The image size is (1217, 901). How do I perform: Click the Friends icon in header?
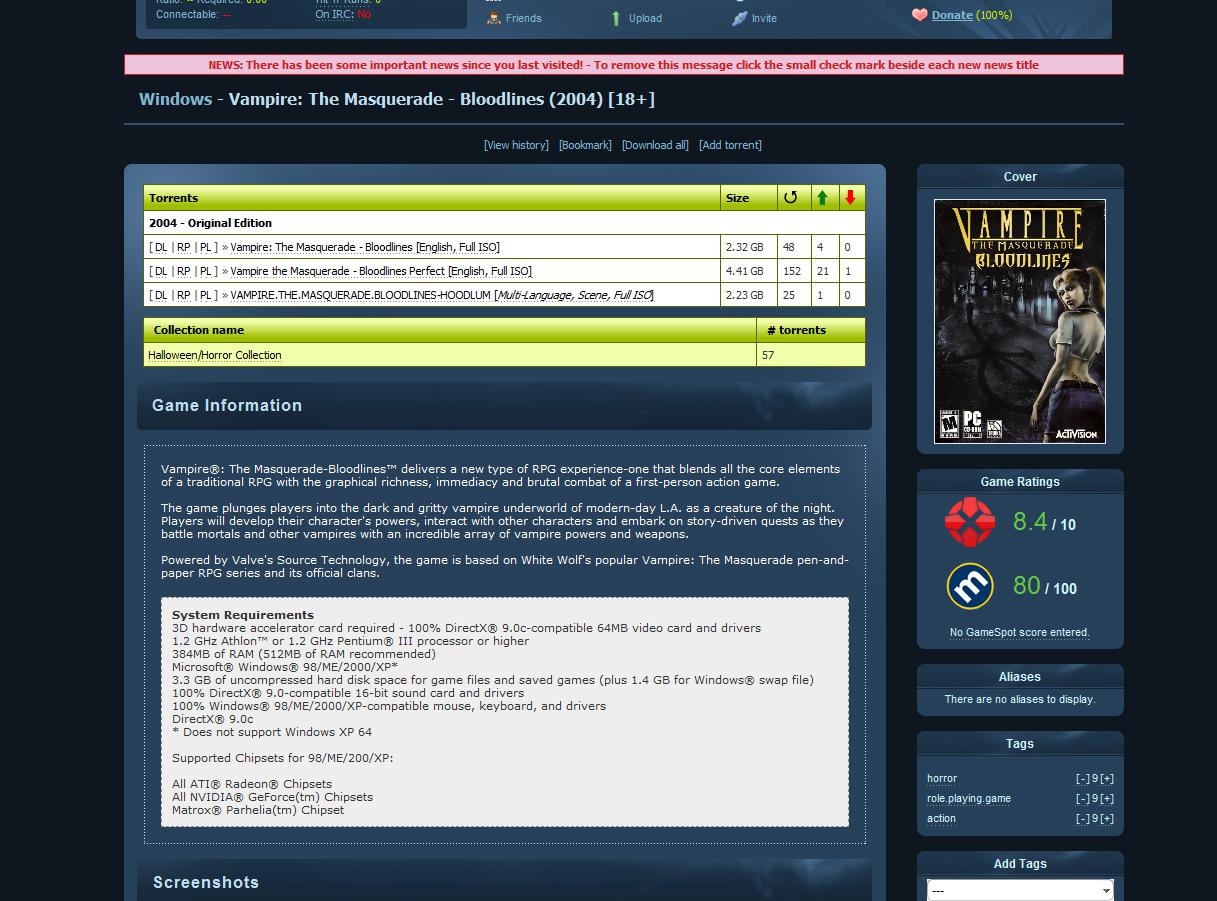pyautogui.click(x=493, y=18)
